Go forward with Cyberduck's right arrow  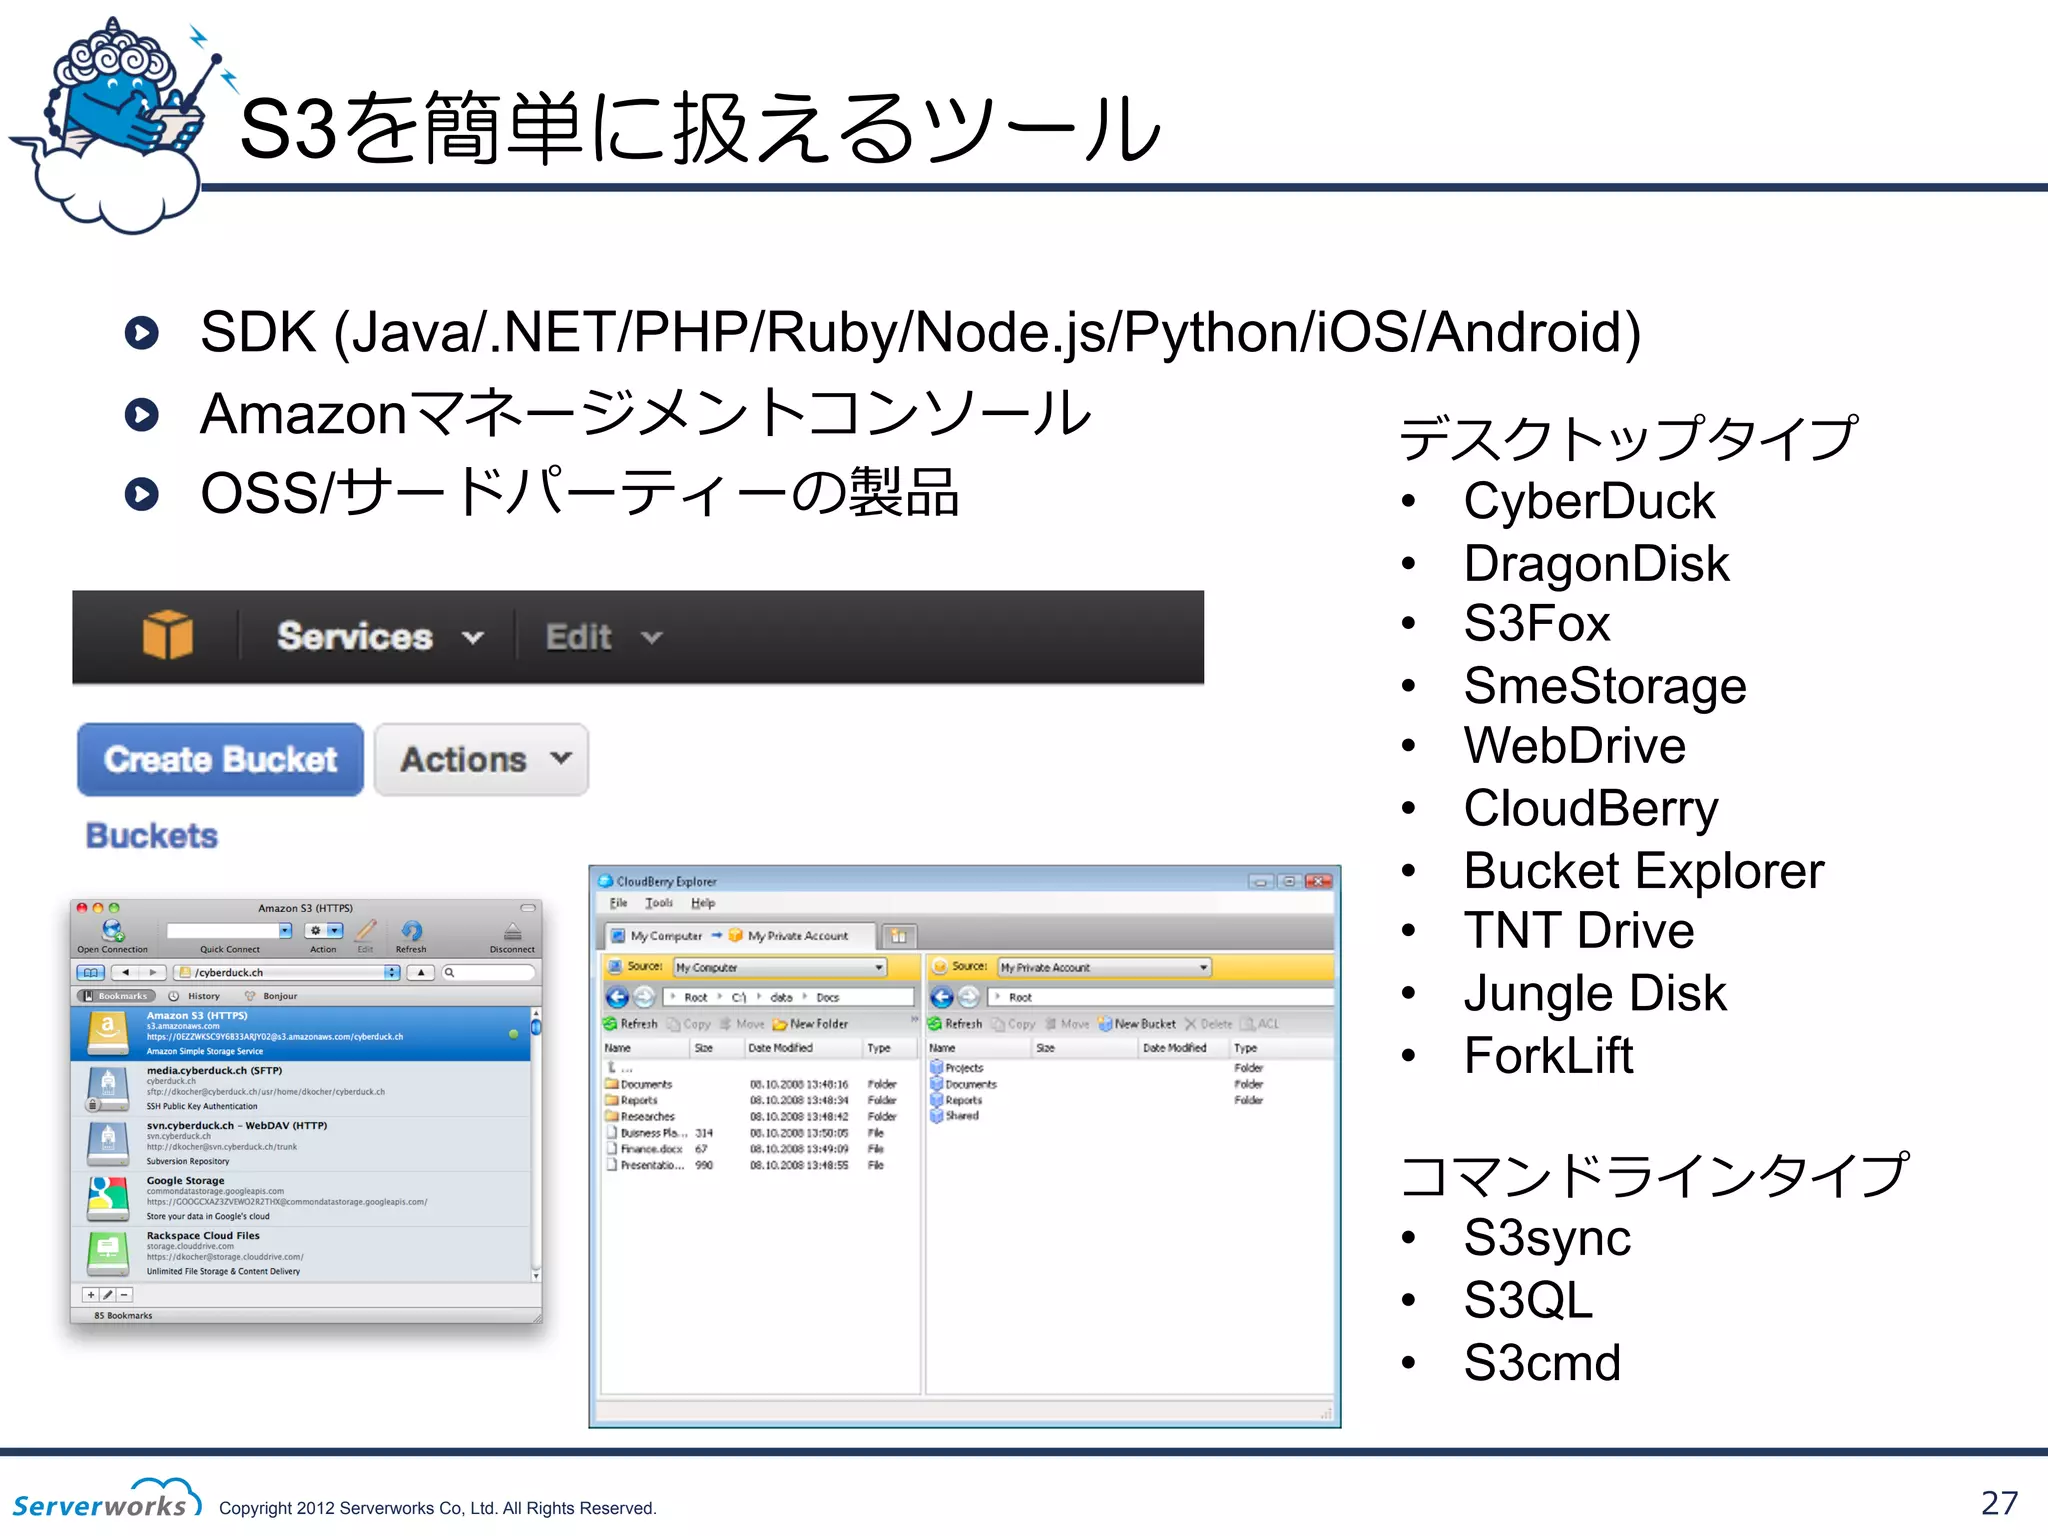152,972
